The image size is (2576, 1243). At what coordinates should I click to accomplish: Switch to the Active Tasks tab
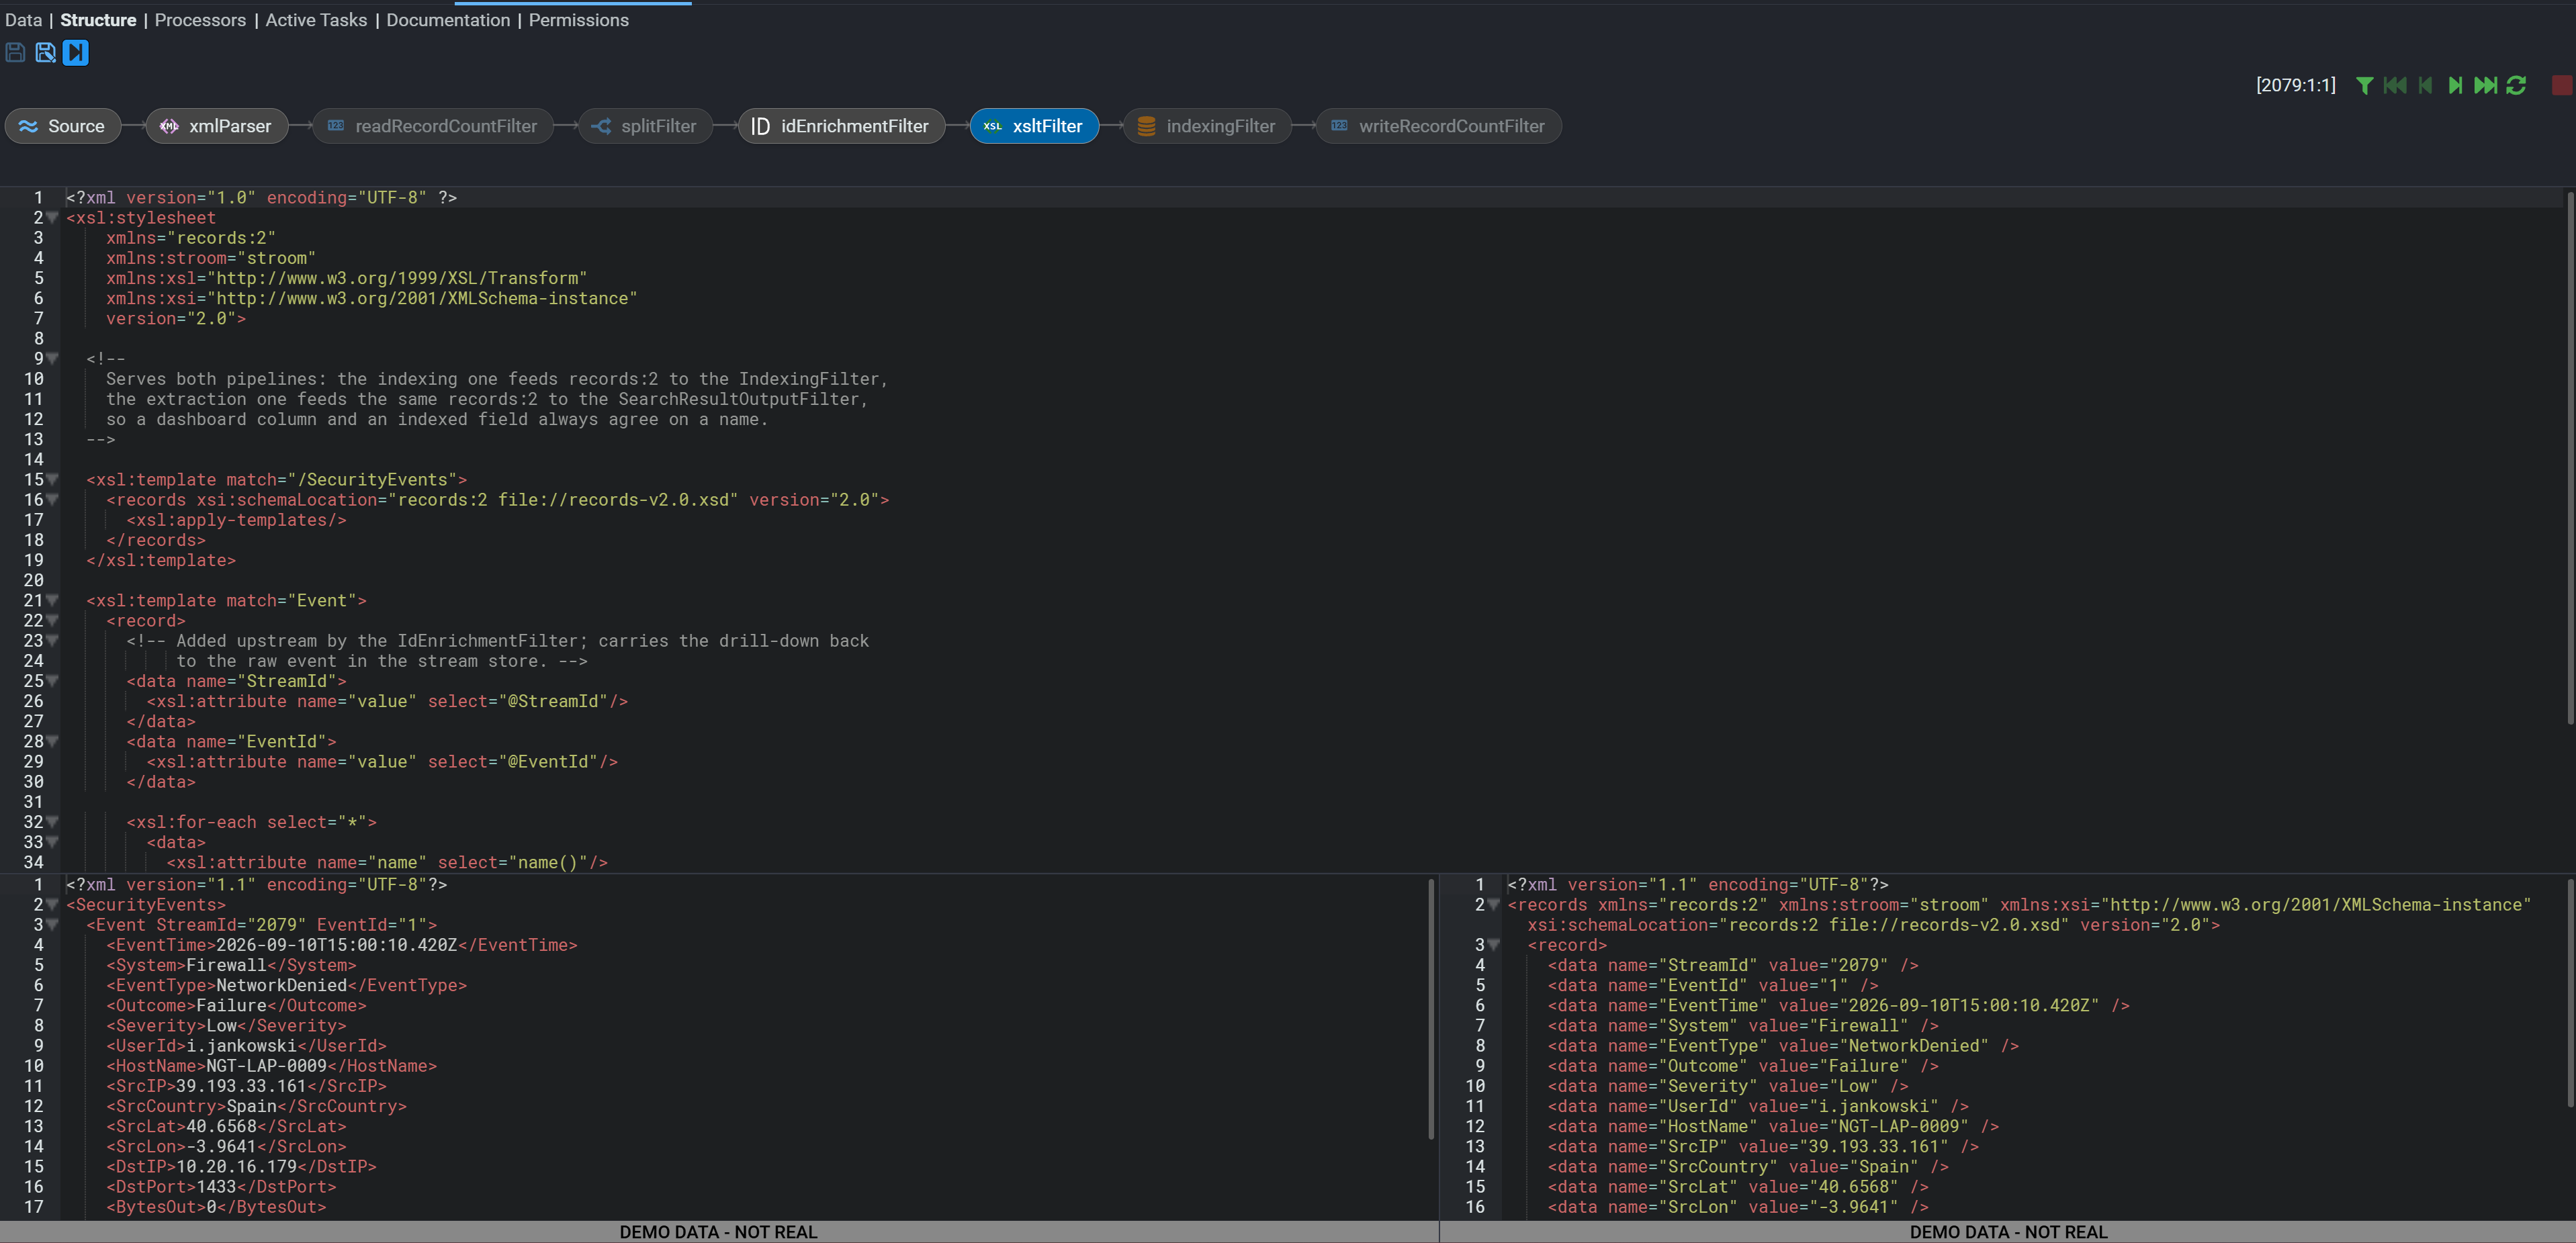click(316, 20)
